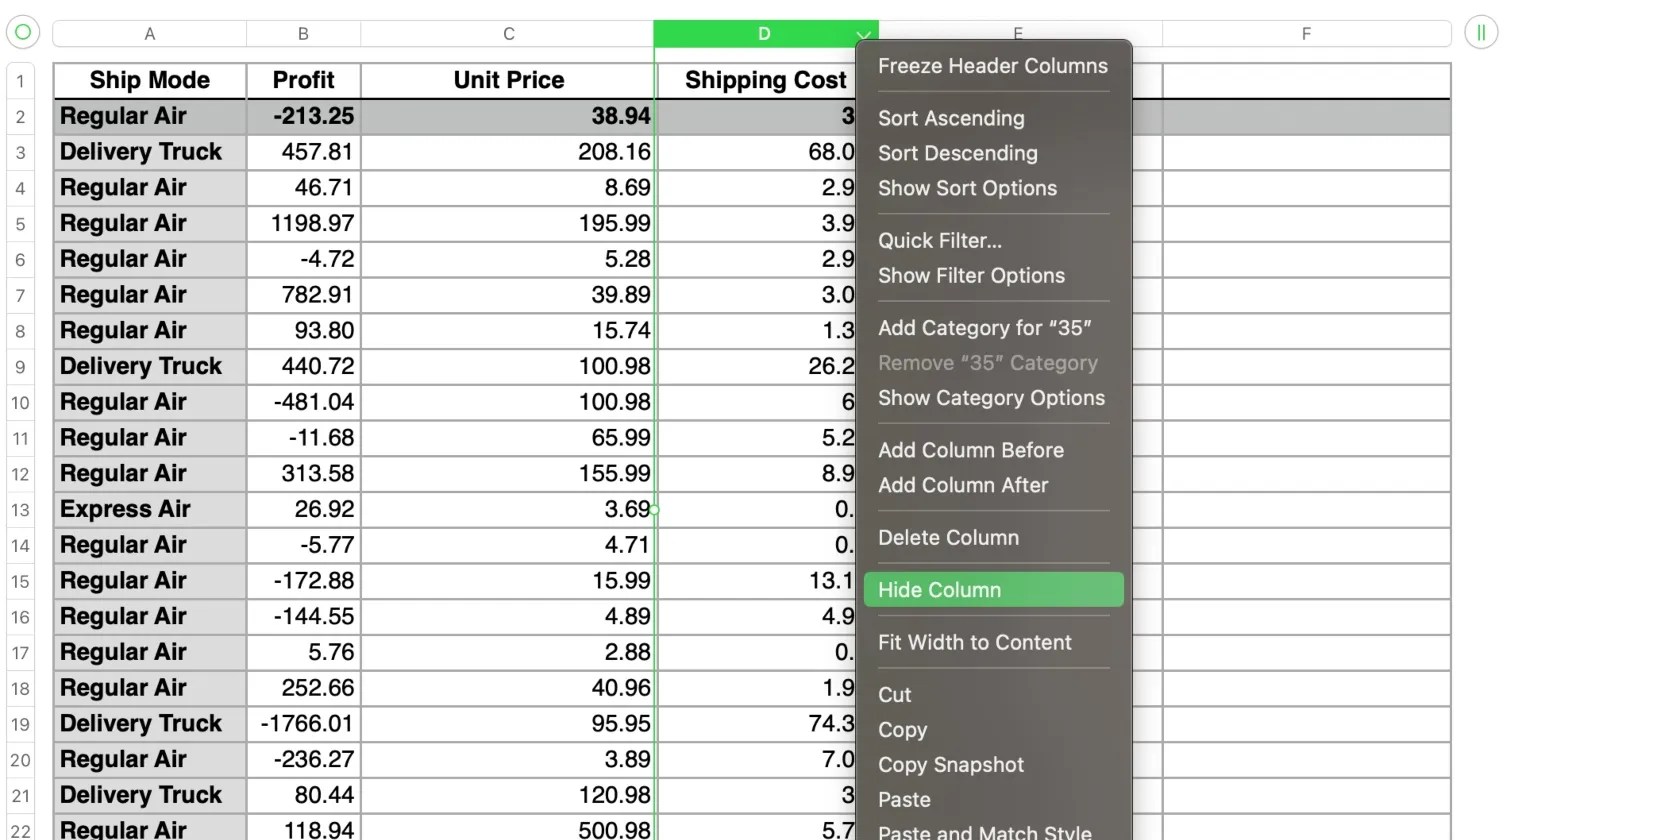Sort column D descending
Viewport: 1680px width, 840px height.
click(x=957, y=153)
